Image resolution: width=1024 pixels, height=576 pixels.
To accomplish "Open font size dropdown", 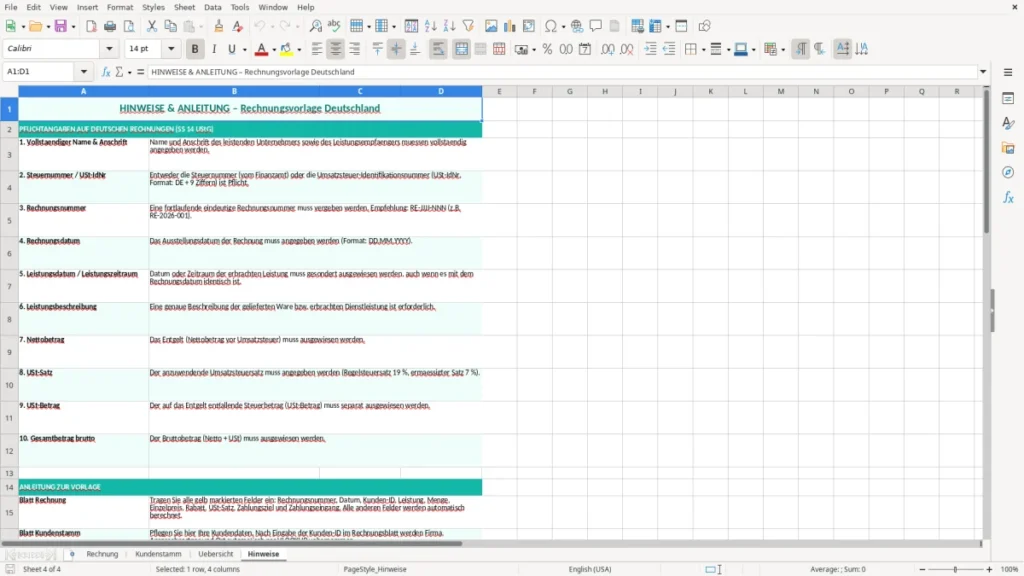I will (x=171, y=48).
